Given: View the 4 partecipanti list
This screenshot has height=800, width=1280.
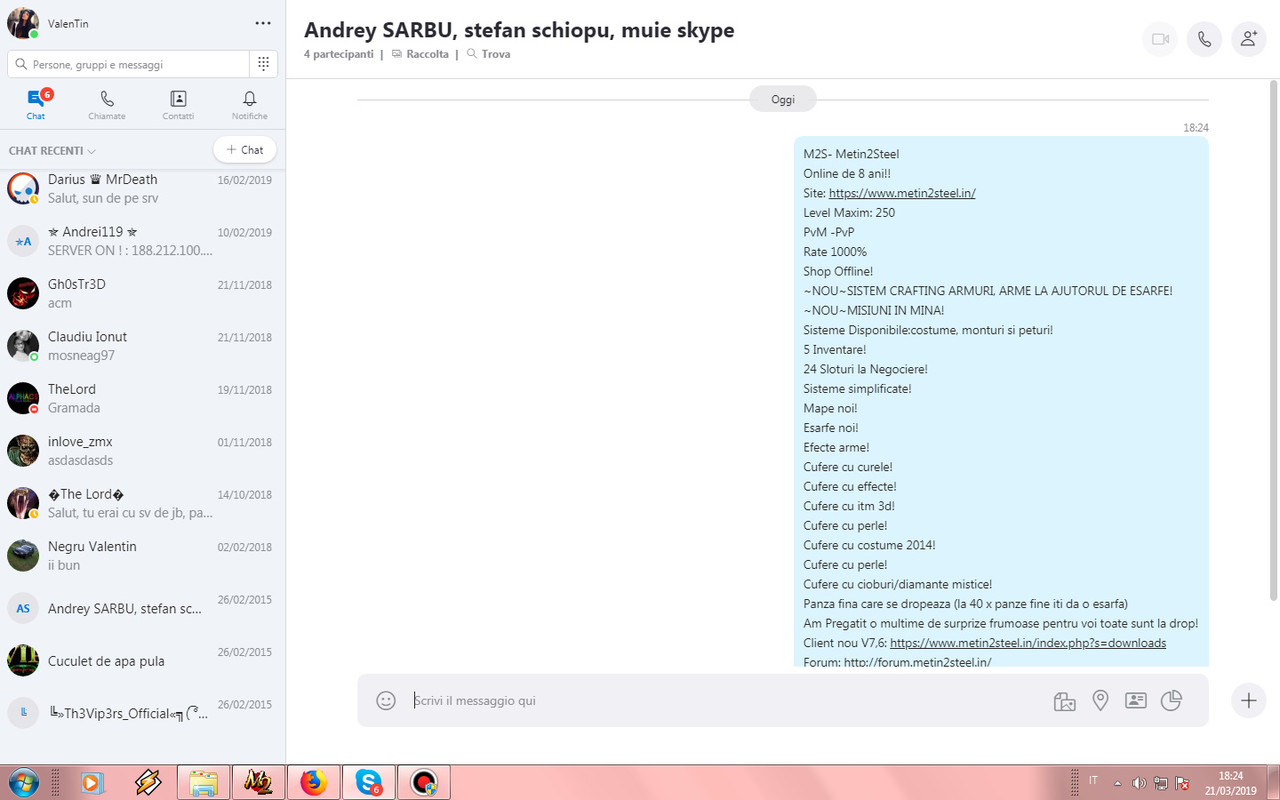Looking at the screenshot, I should pyautogui.click(x=339, y=54).
